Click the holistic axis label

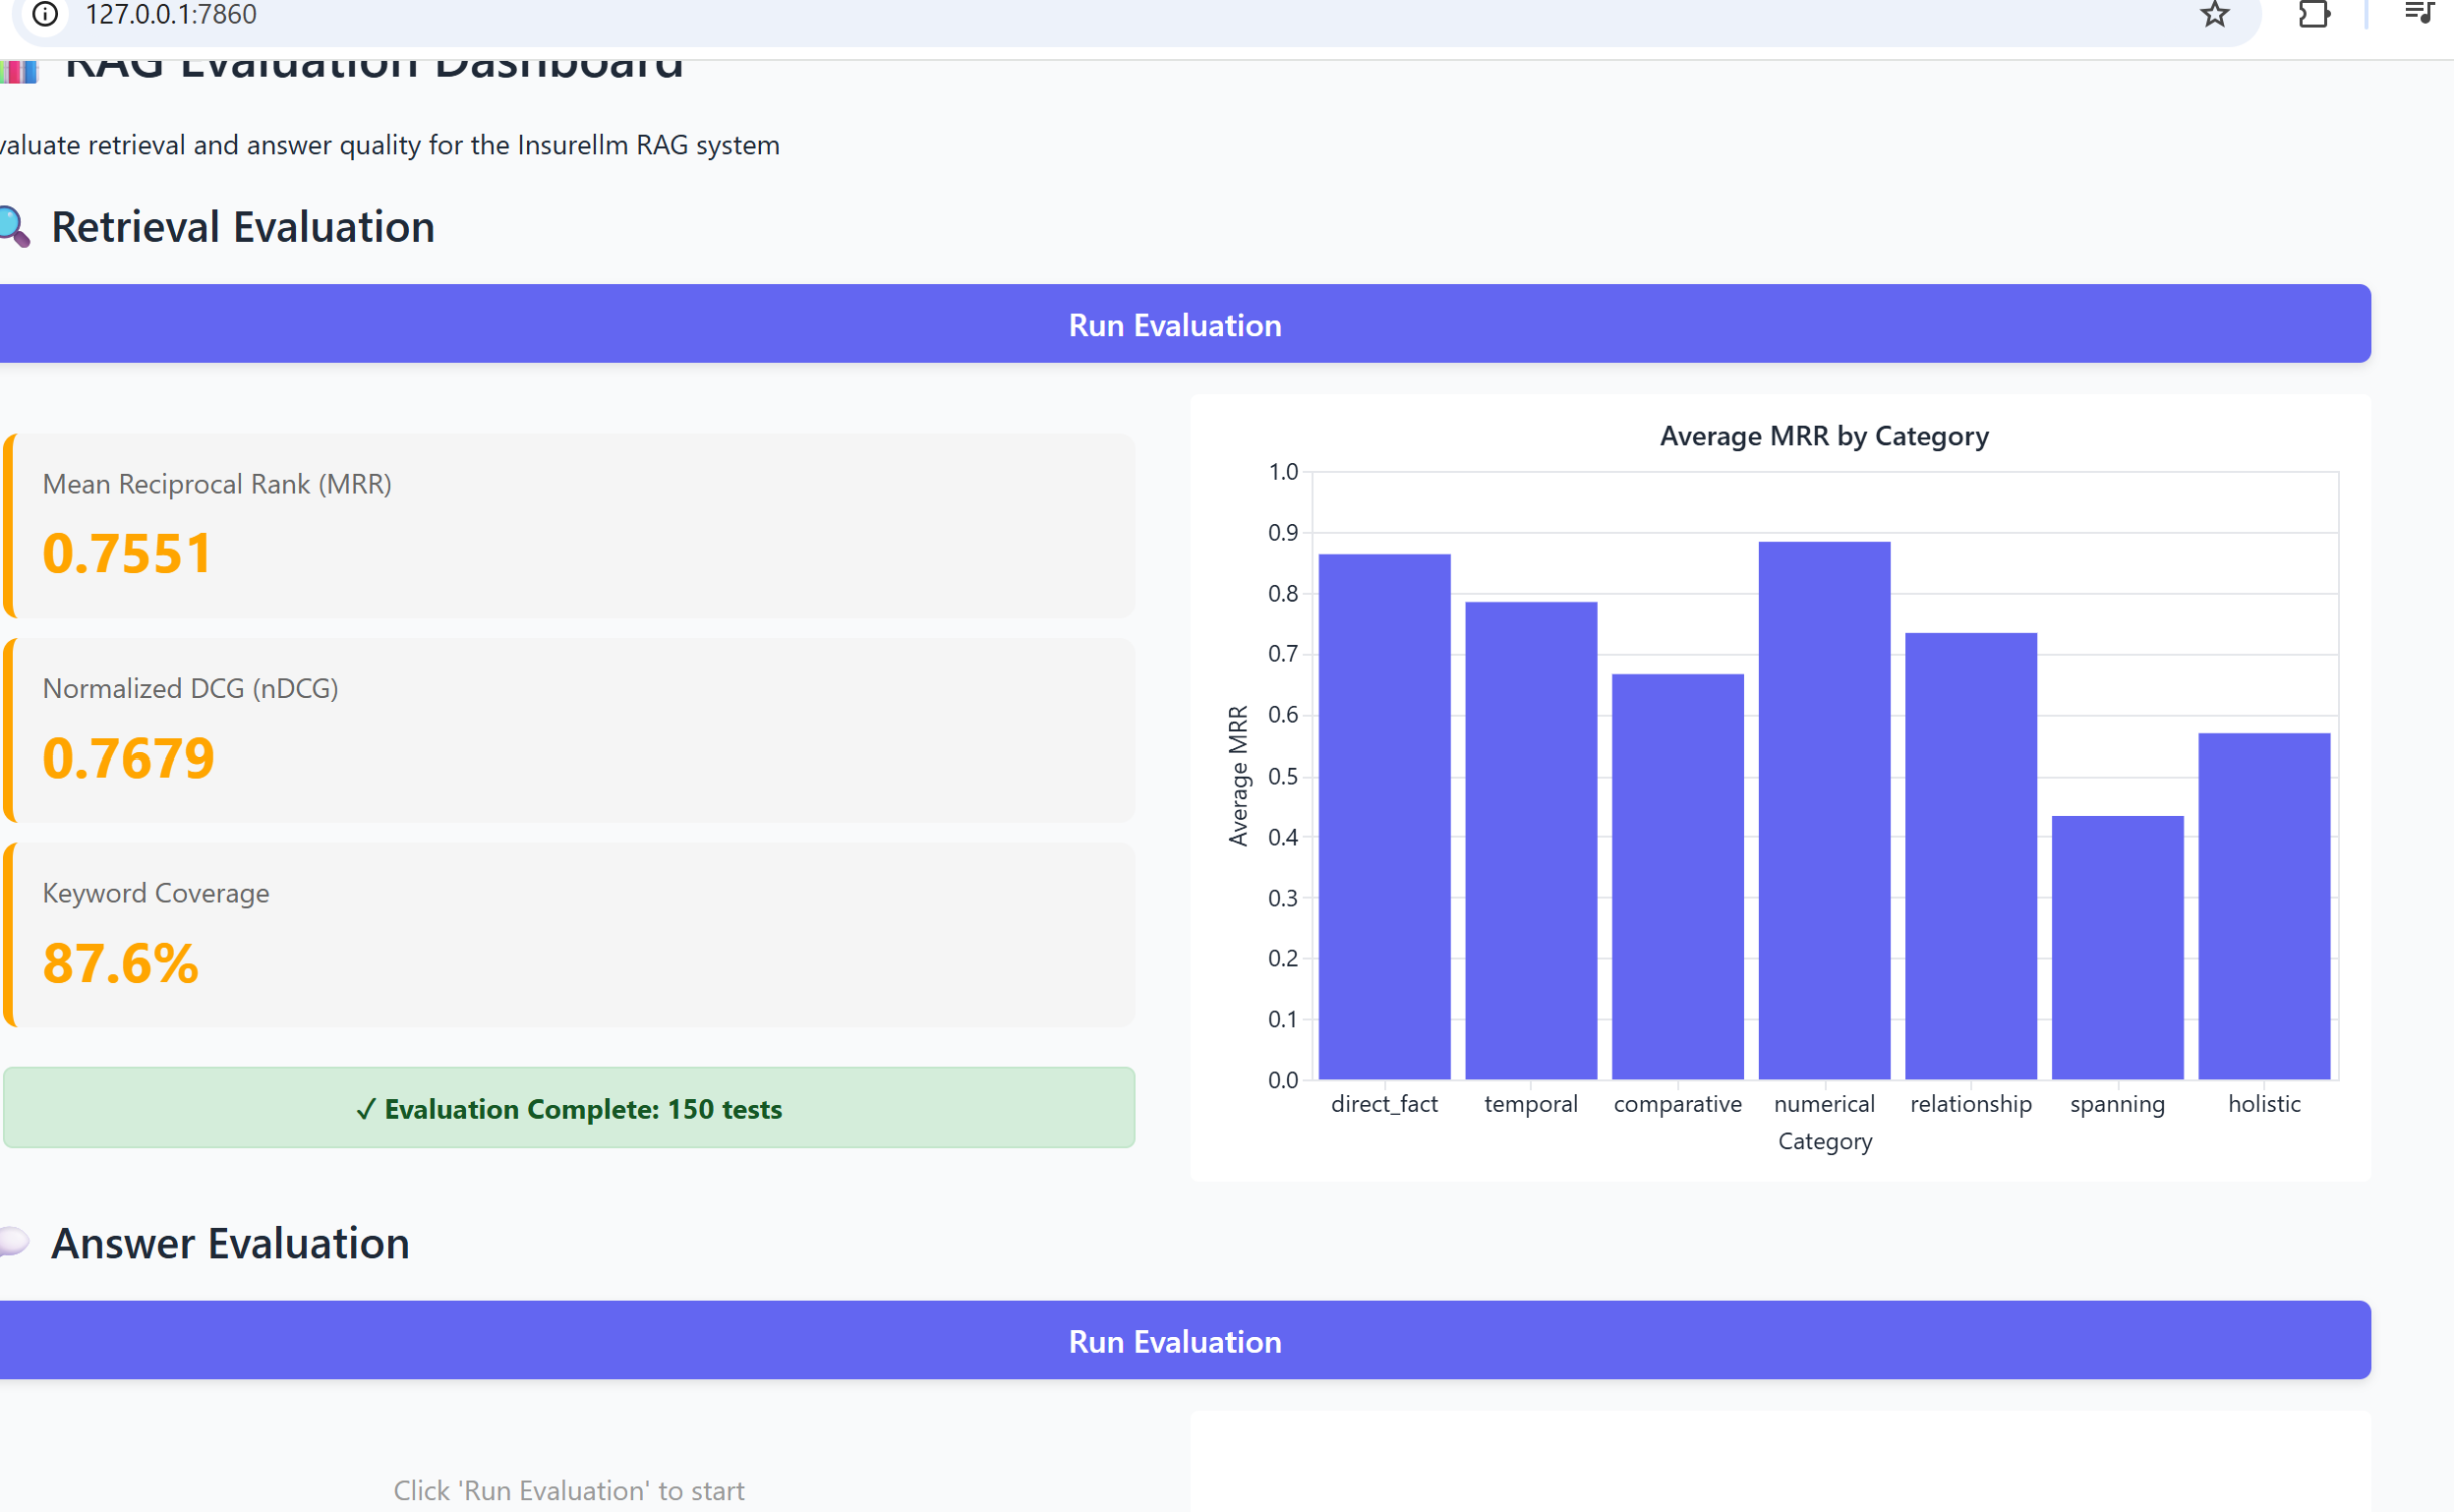(2264, 1104)
